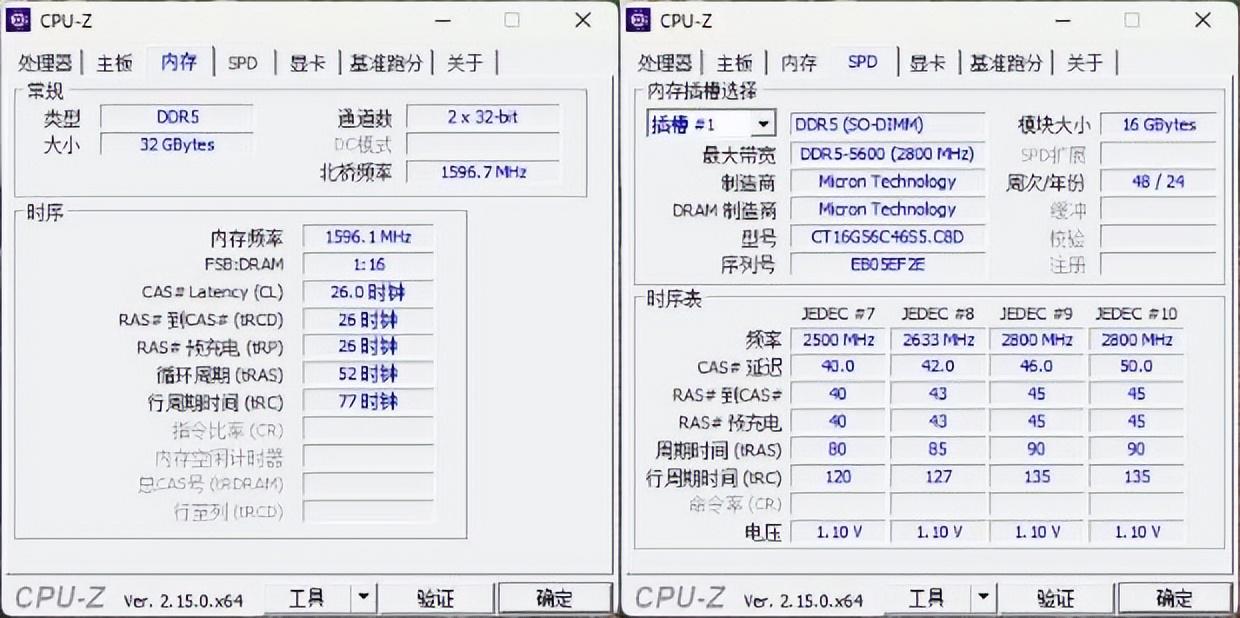This screenshot has width=1240, height=618.
Task: Close the left CPU-Z memory window
Action: click(x=583, y=20)
